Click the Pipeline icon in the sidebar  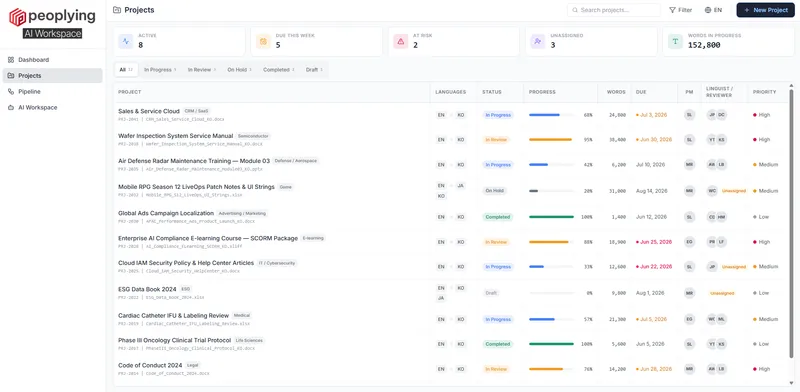coord(11,91)
